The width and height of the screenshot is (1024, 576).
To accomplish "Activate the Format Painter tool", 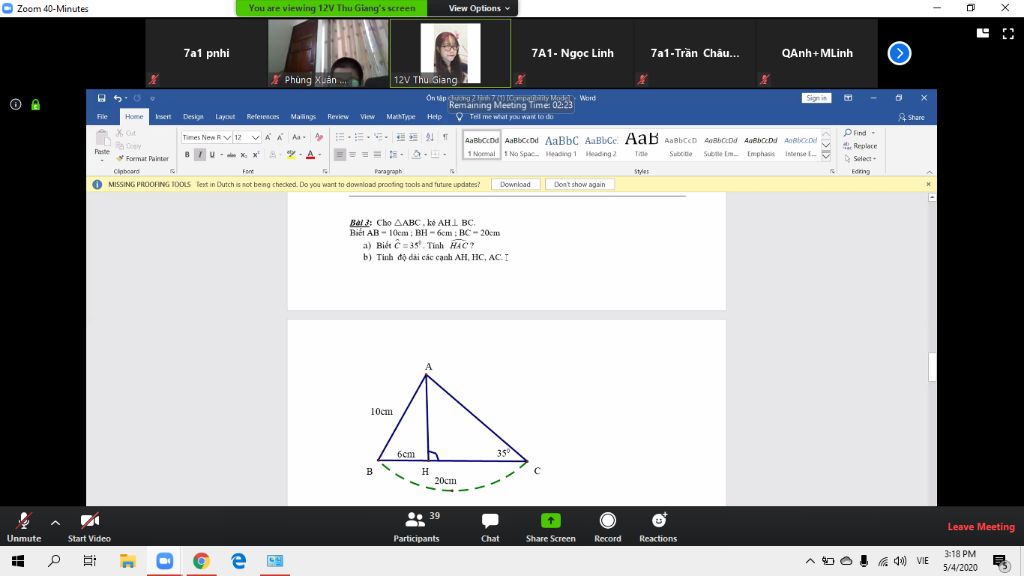I will pyautogui.click(x=142, y=159).
